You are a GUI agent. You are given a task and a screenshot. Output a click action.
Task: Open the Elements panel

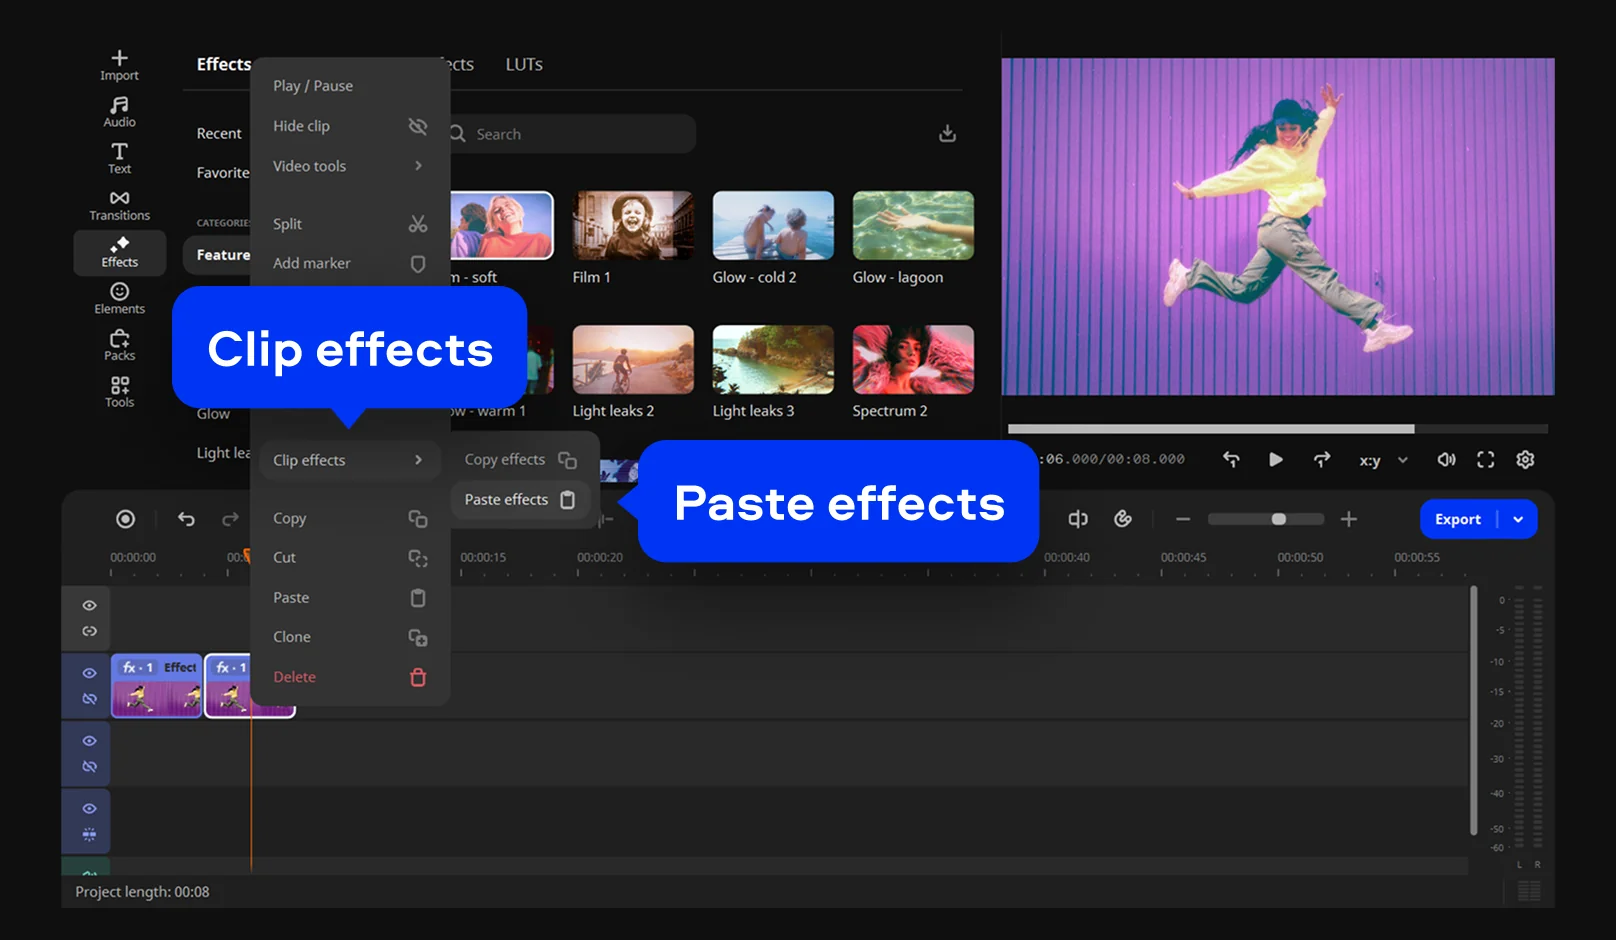119,298
